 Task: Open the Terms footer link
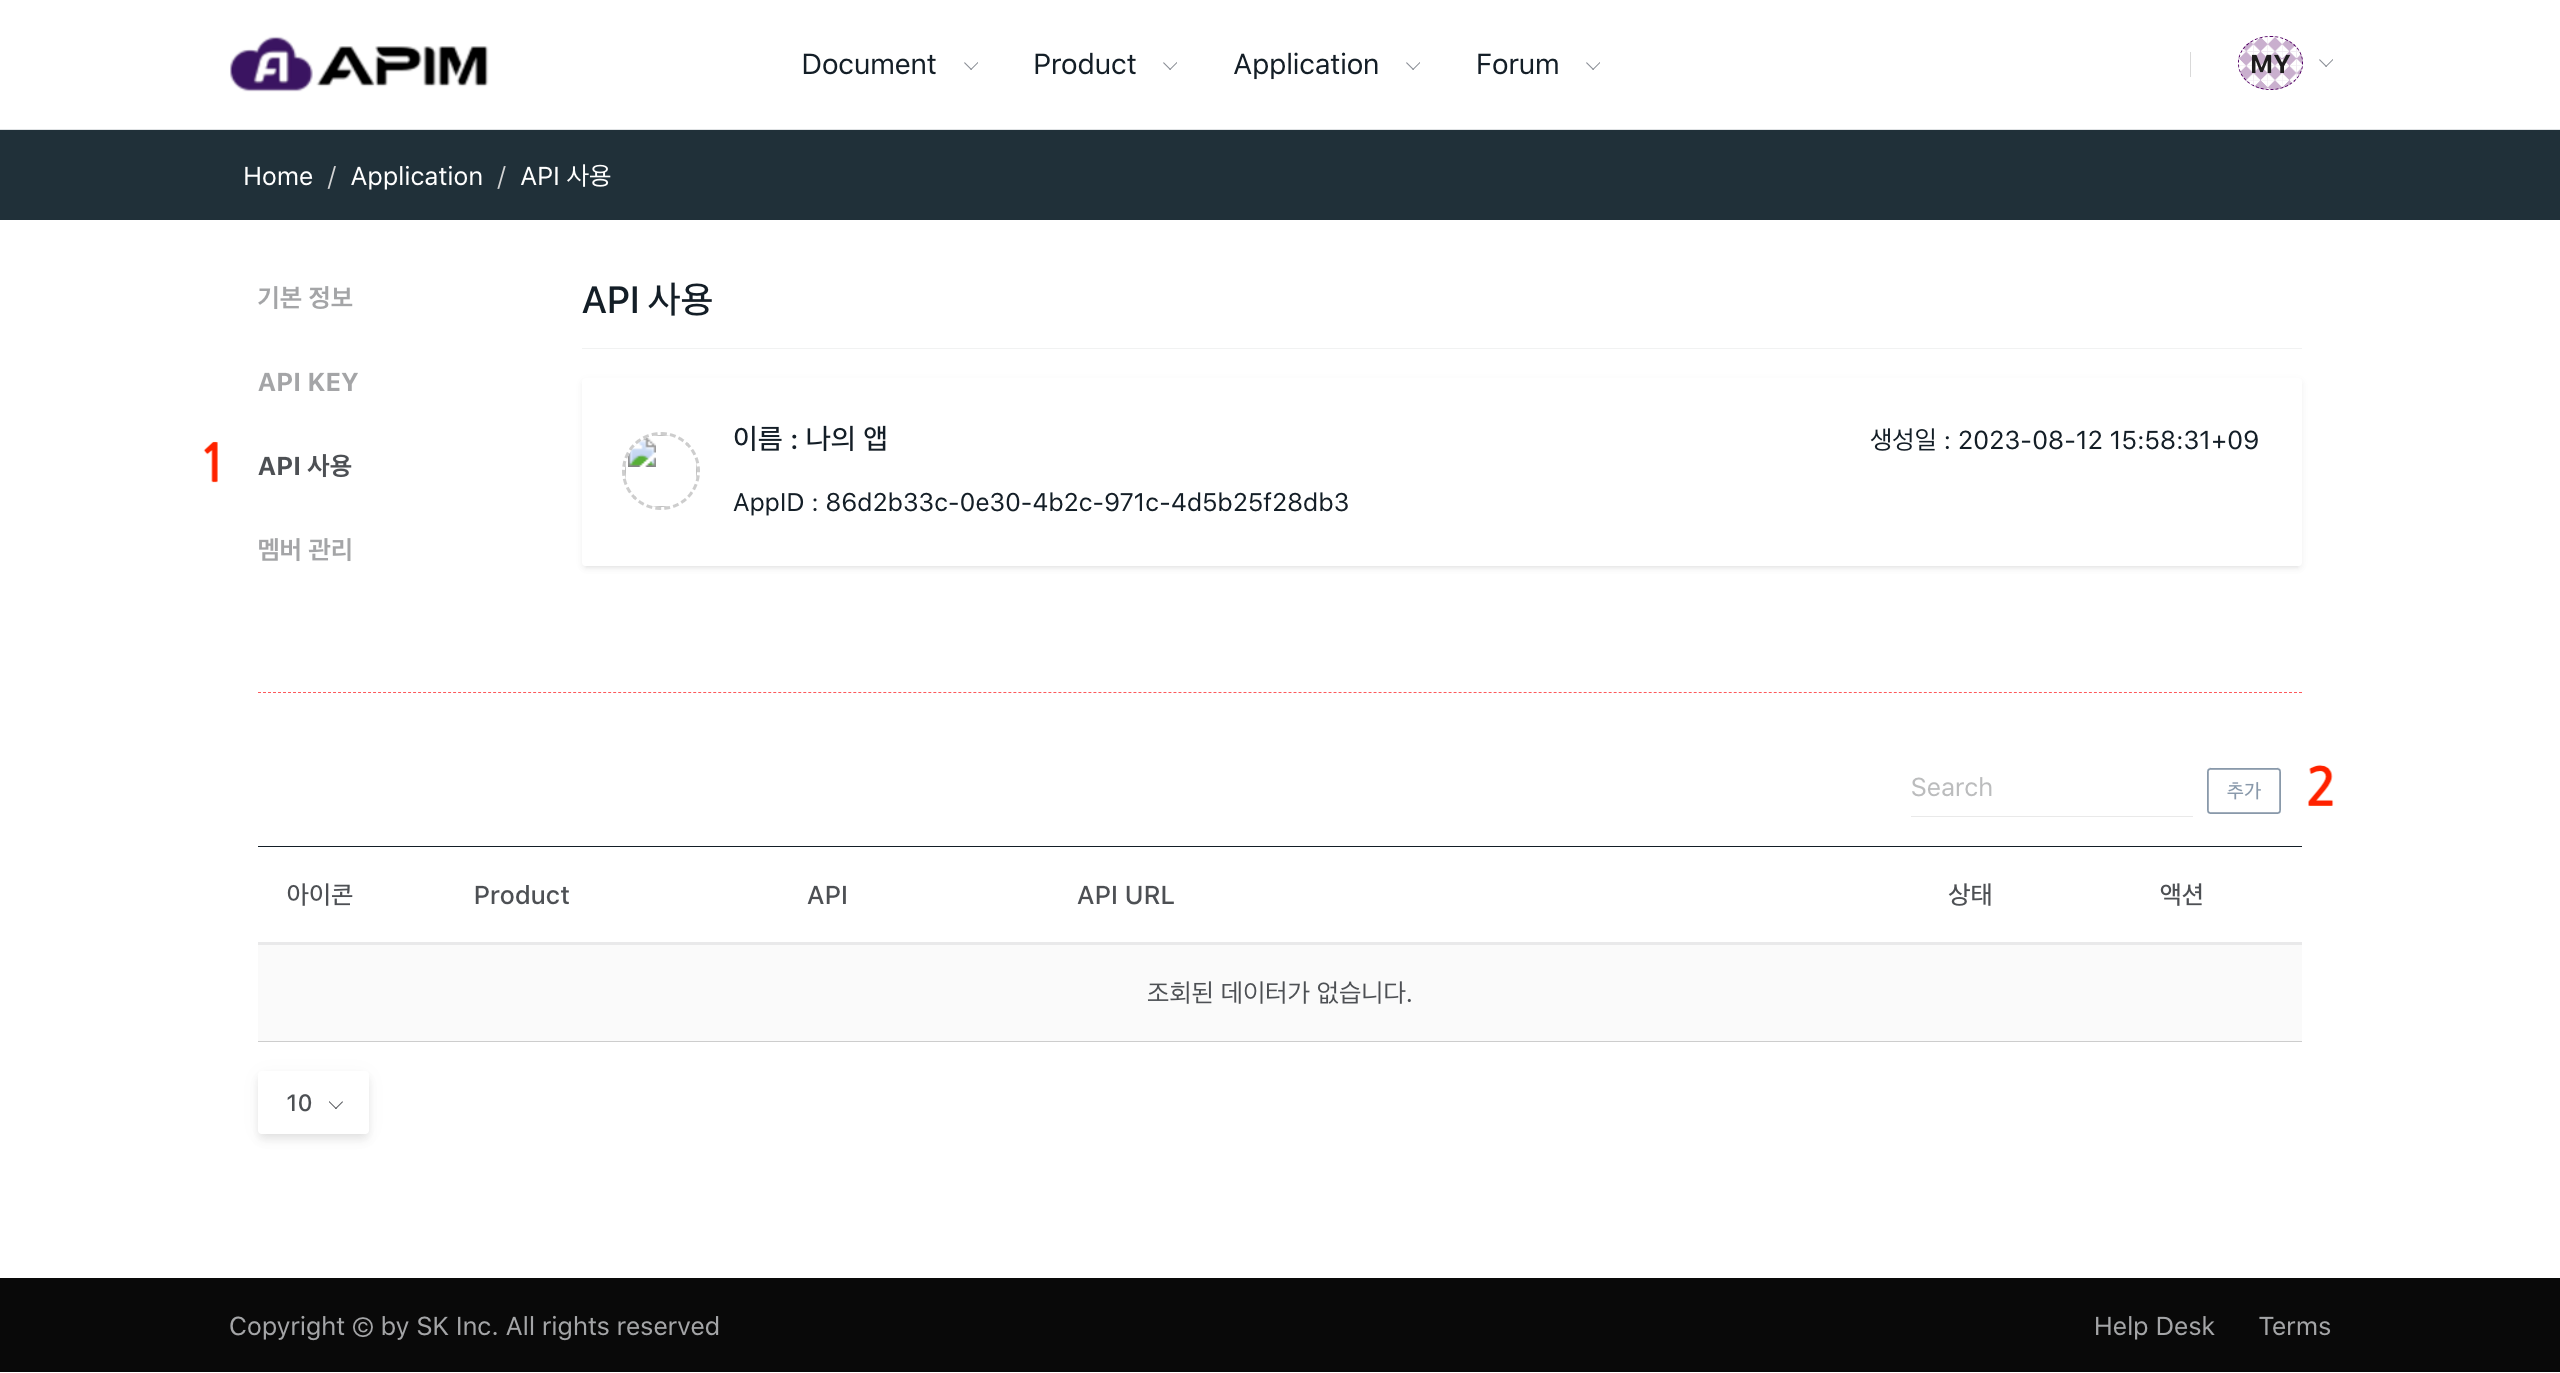[2294, 1326]
